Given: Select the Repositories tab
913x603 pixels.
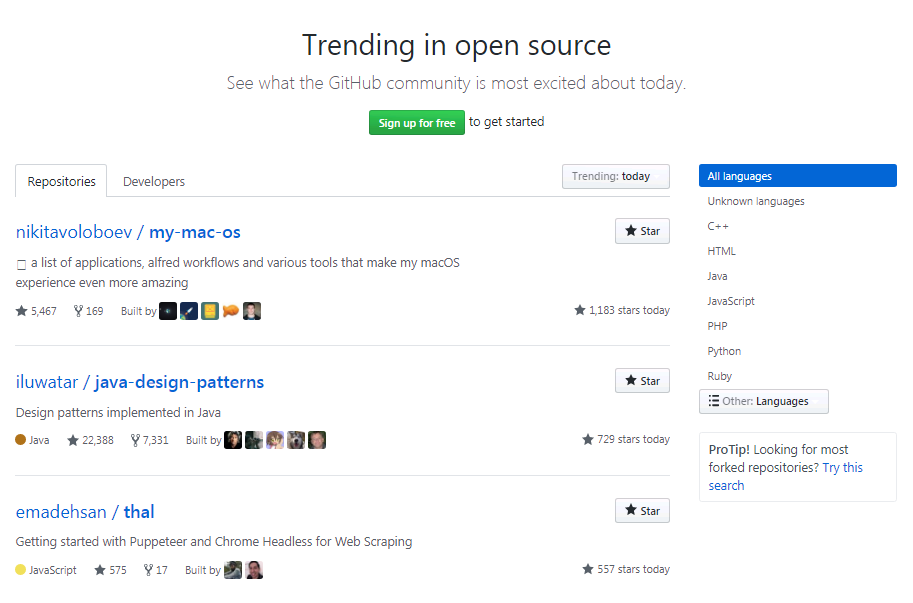Looking at the screenshot, I should pos(60,181).
